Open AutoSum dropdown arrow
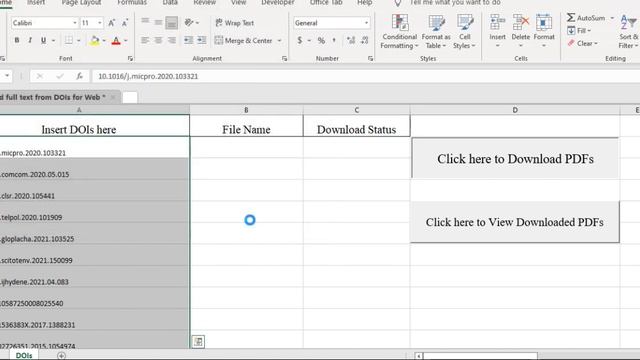640x360 pixels. click(x=612, y=18)
